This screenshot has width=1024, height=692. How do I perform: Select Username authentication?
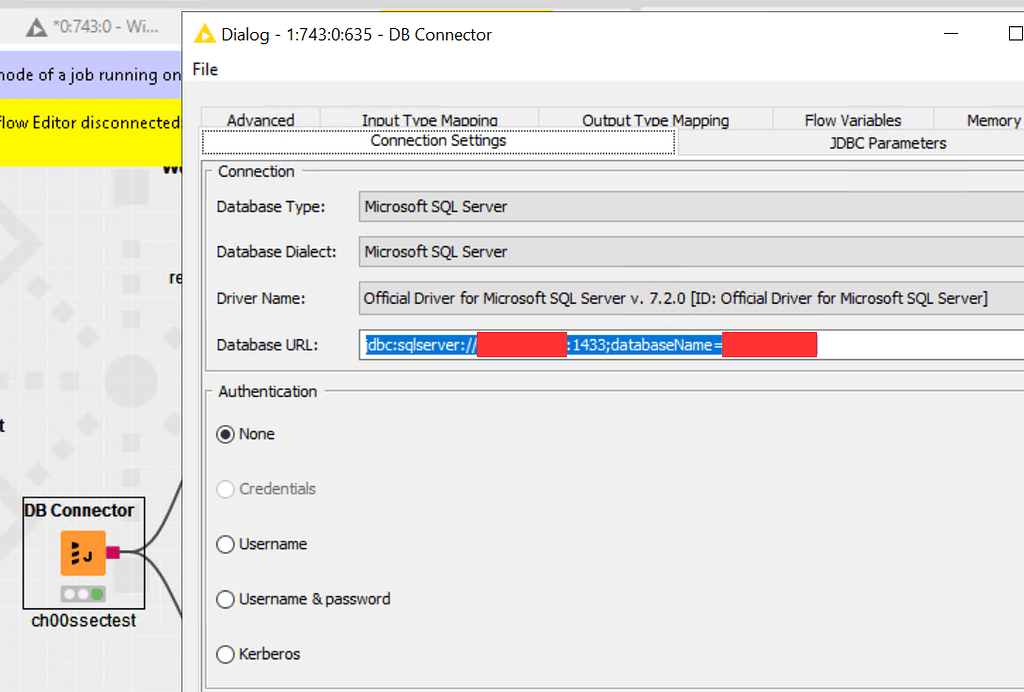[x=225, y=544]
